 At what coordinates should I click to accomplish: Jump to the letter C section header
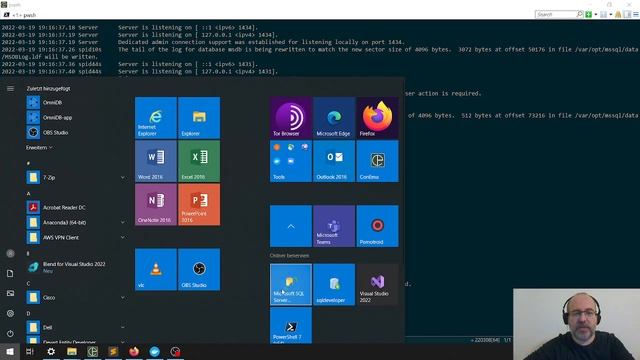(x=29, y=283)
